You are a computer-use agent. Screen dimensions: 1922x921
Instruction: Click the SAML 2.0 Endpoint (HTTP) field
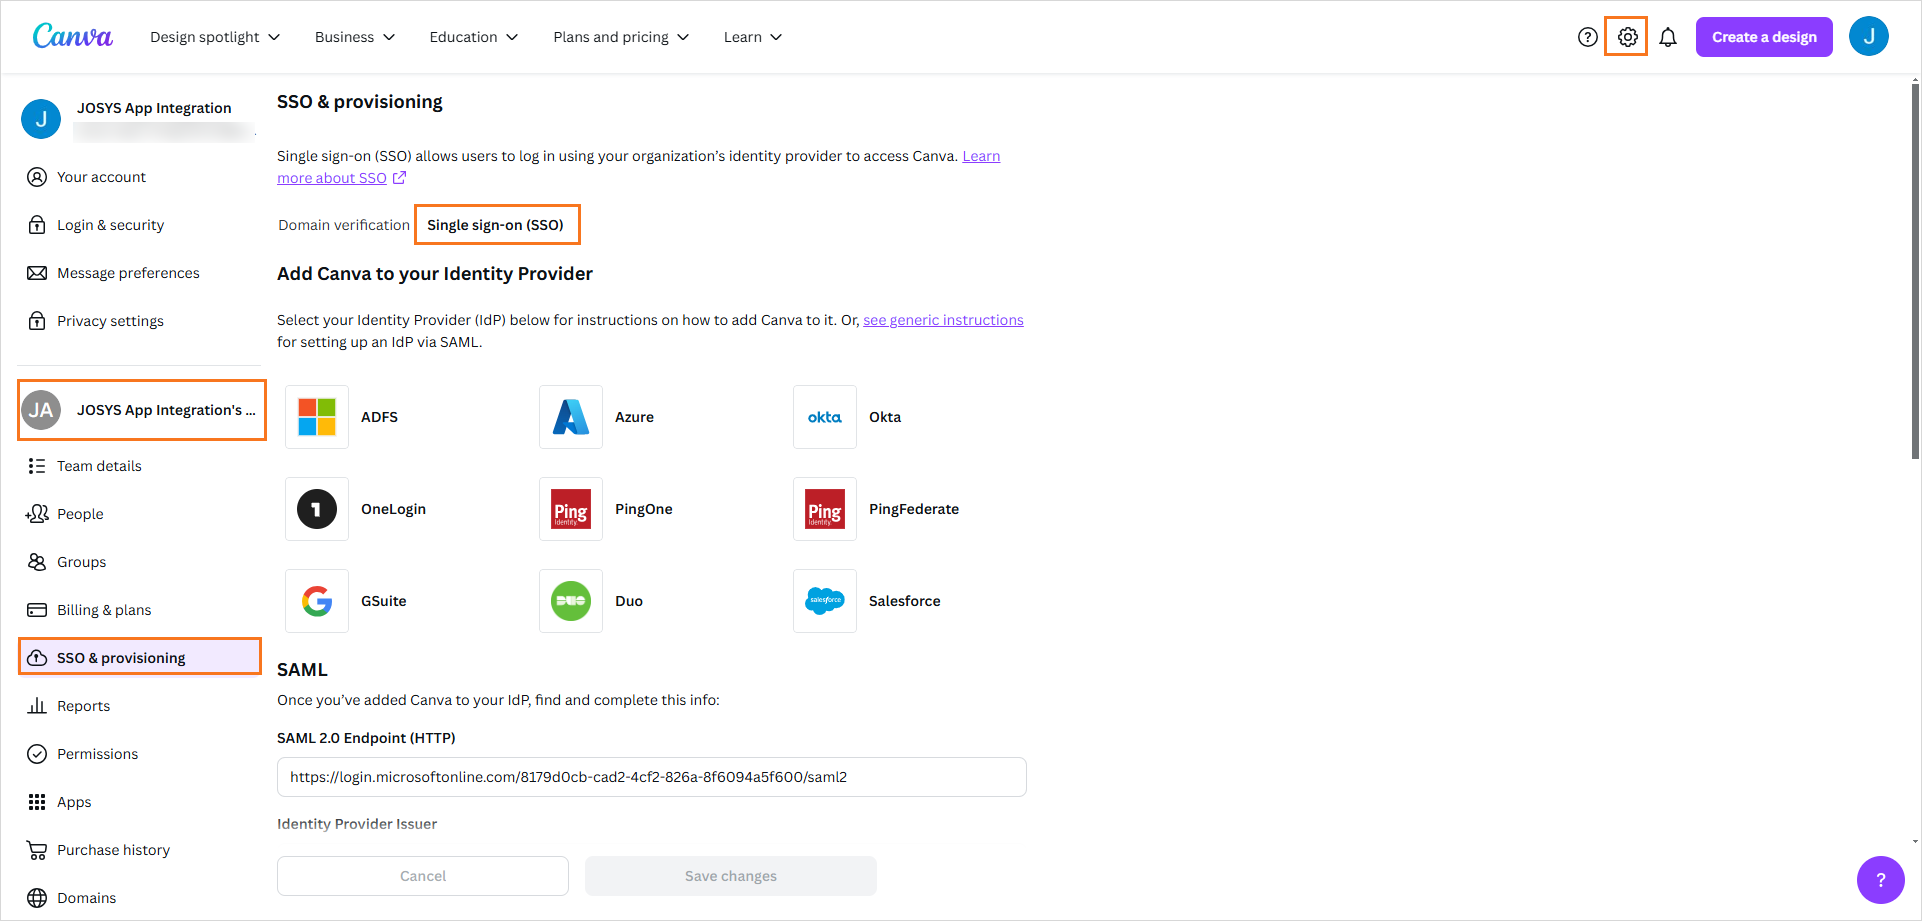[652, 777]
